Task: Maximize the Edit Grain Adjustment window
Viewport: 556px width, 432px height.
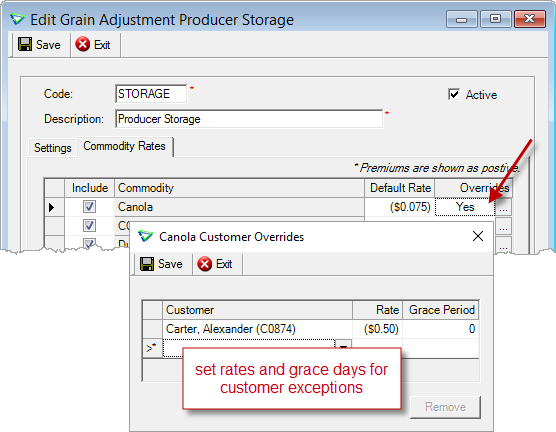Action: [x=495, y=19]
